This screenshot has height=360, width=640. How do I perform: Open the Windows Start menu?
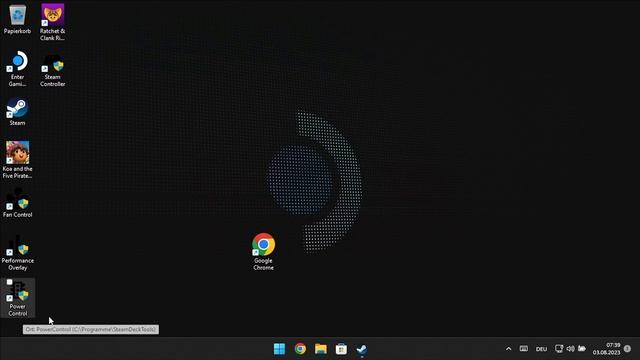pos(280,349)
